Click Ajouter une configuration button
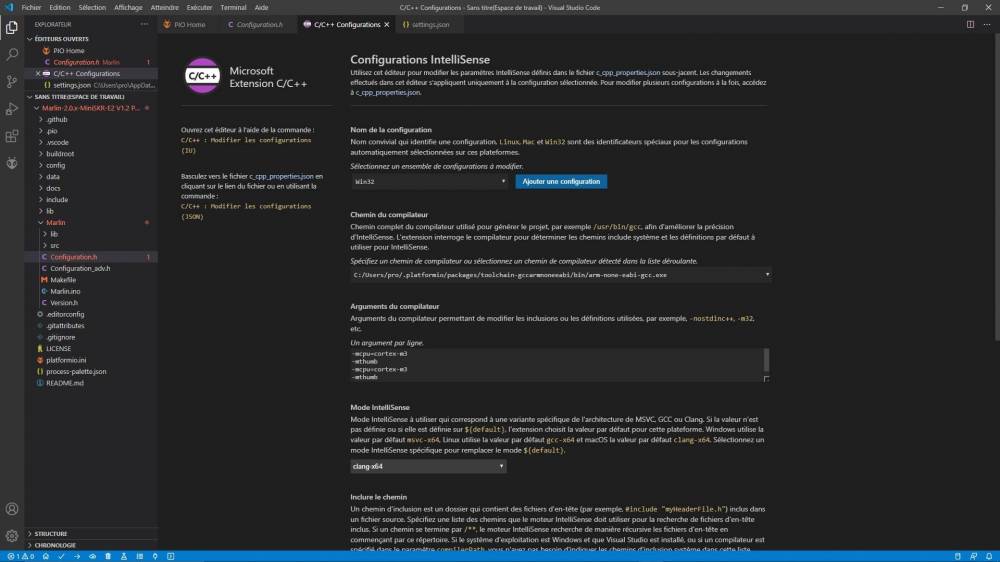The image size is (1000, 562). (x=561, y=182)
